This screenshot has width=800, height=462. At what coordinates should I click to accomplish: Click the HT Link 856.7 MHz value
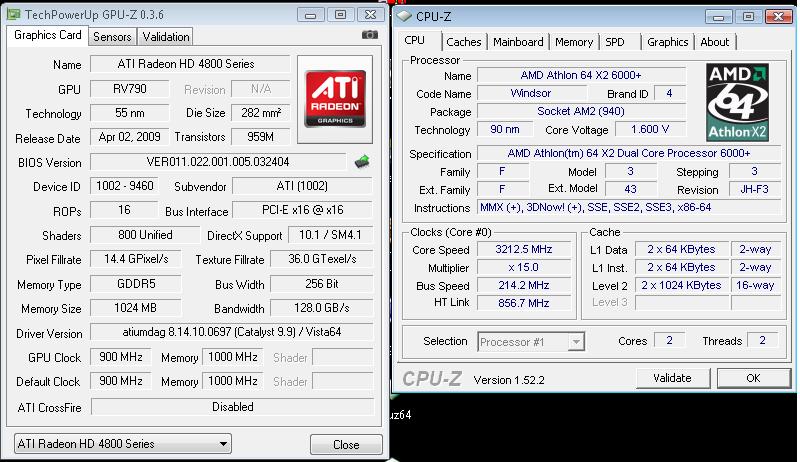pos(524,303)
